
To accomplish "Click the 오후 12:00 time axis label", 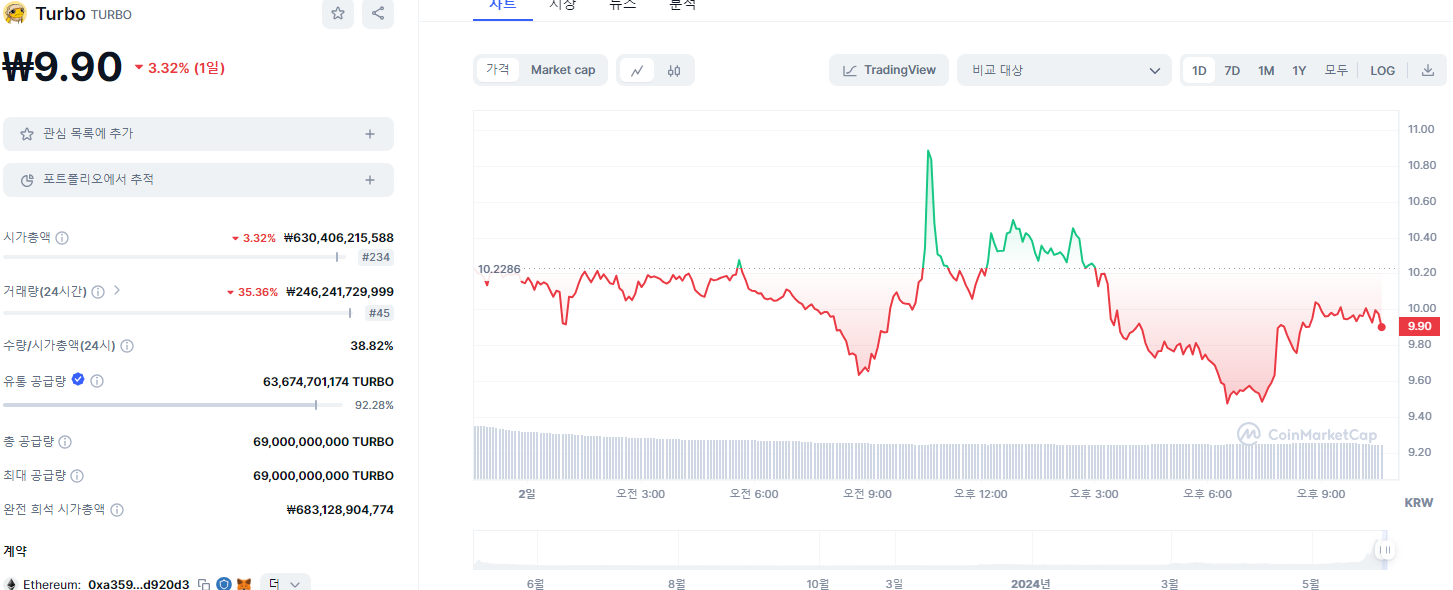I will 981,494.
